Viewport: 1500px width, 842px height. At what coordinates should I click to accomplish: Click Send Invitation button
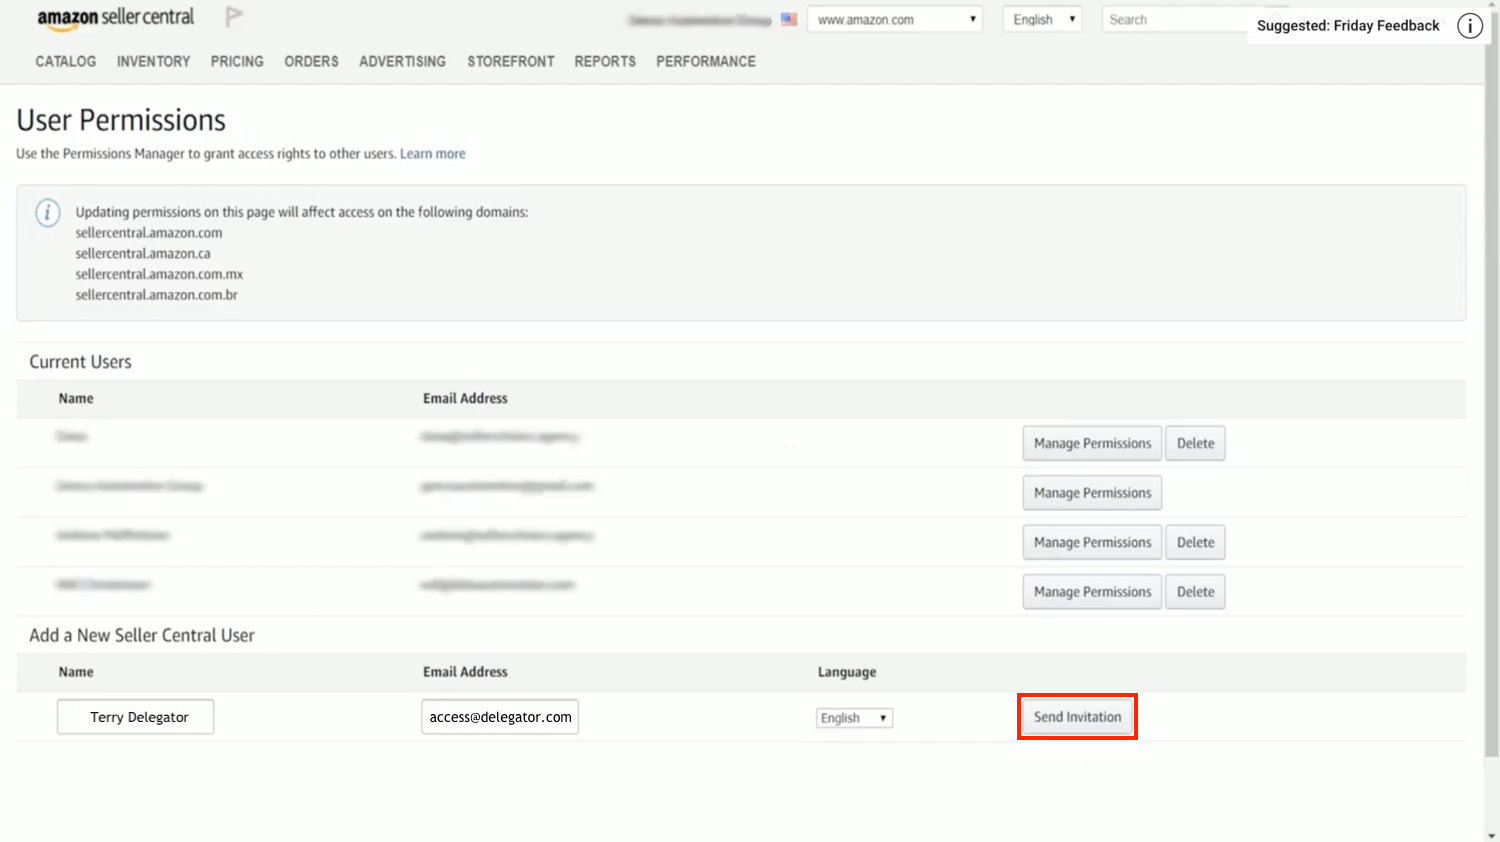[1077, 717]
